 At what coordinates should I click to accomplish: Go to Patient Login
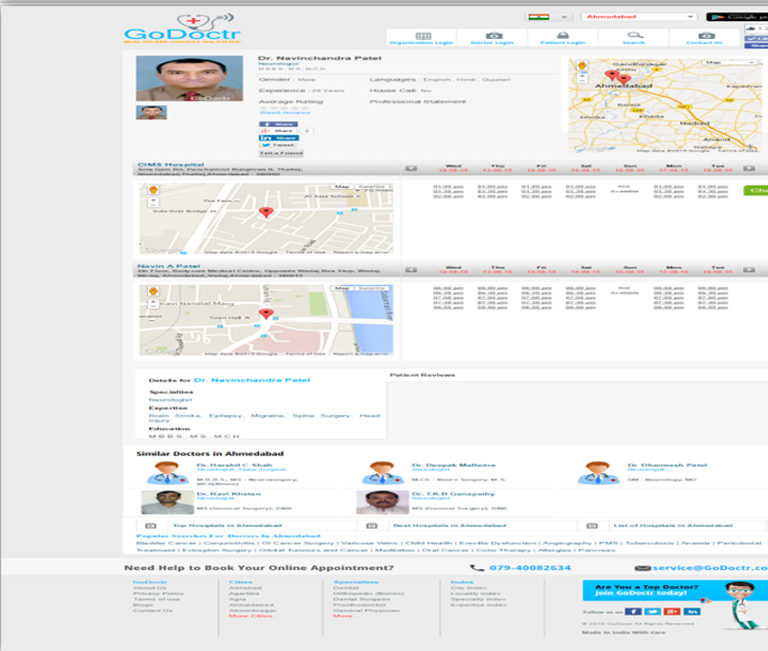tap(563, 39)
